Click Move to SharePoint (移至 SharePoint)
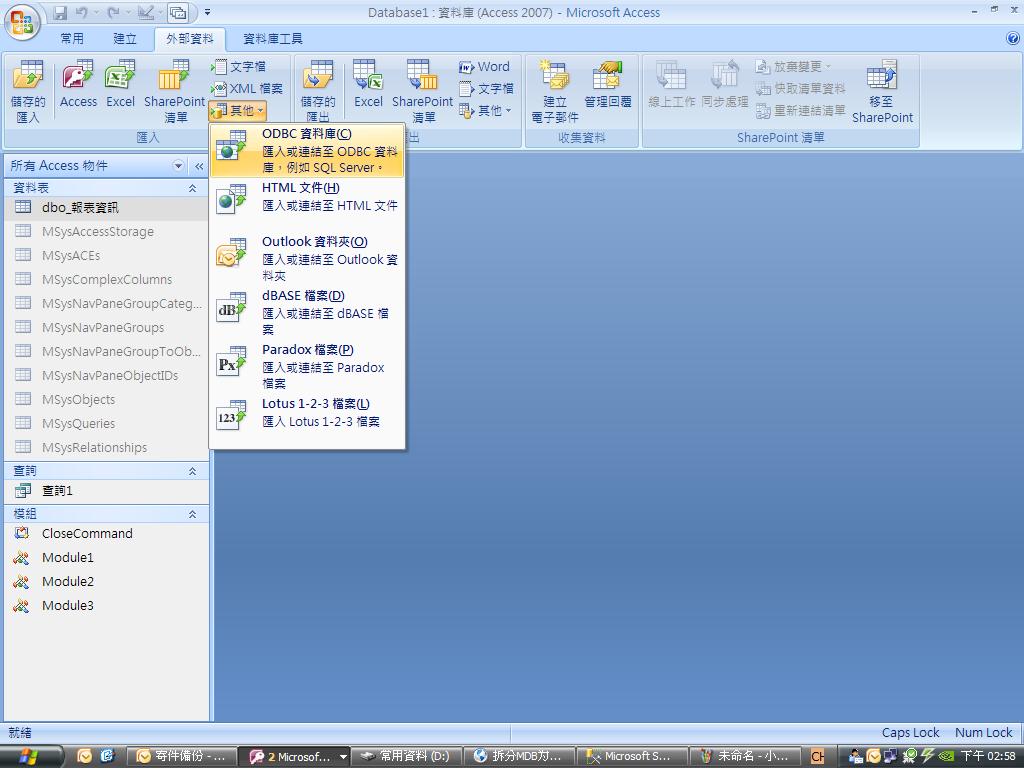The image size is (1024, 768). [882, 91]
